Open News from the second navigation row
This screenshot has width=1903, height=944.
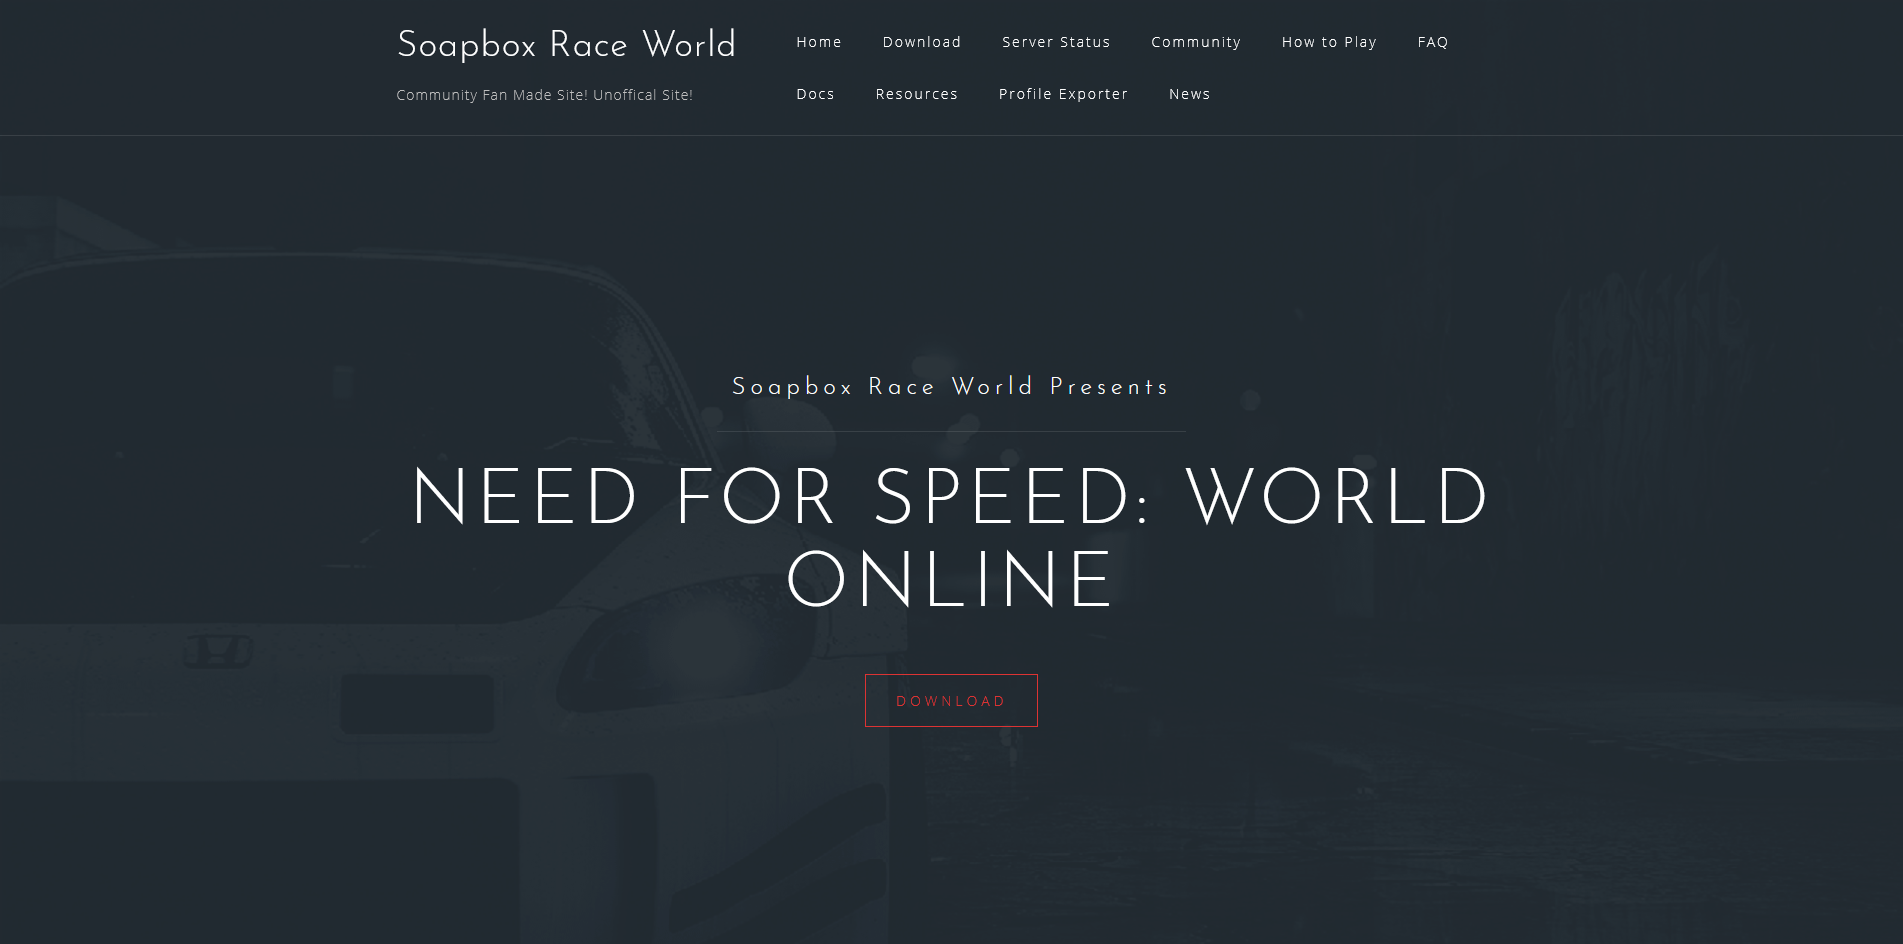click(1189, 94)
